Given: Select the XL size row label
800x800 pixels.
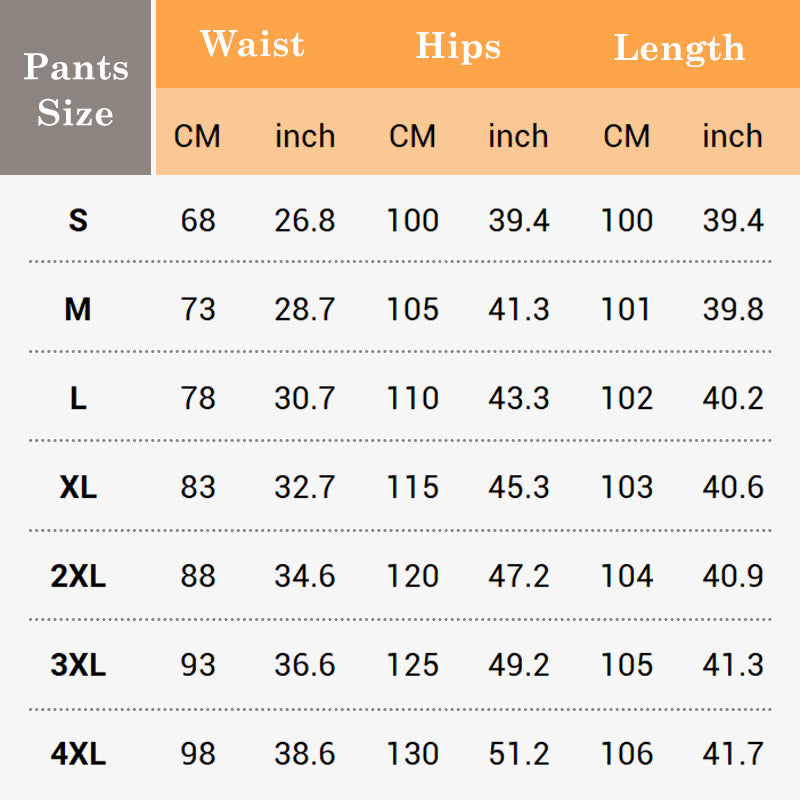Looking at the screenshot, I should point(78,487).
